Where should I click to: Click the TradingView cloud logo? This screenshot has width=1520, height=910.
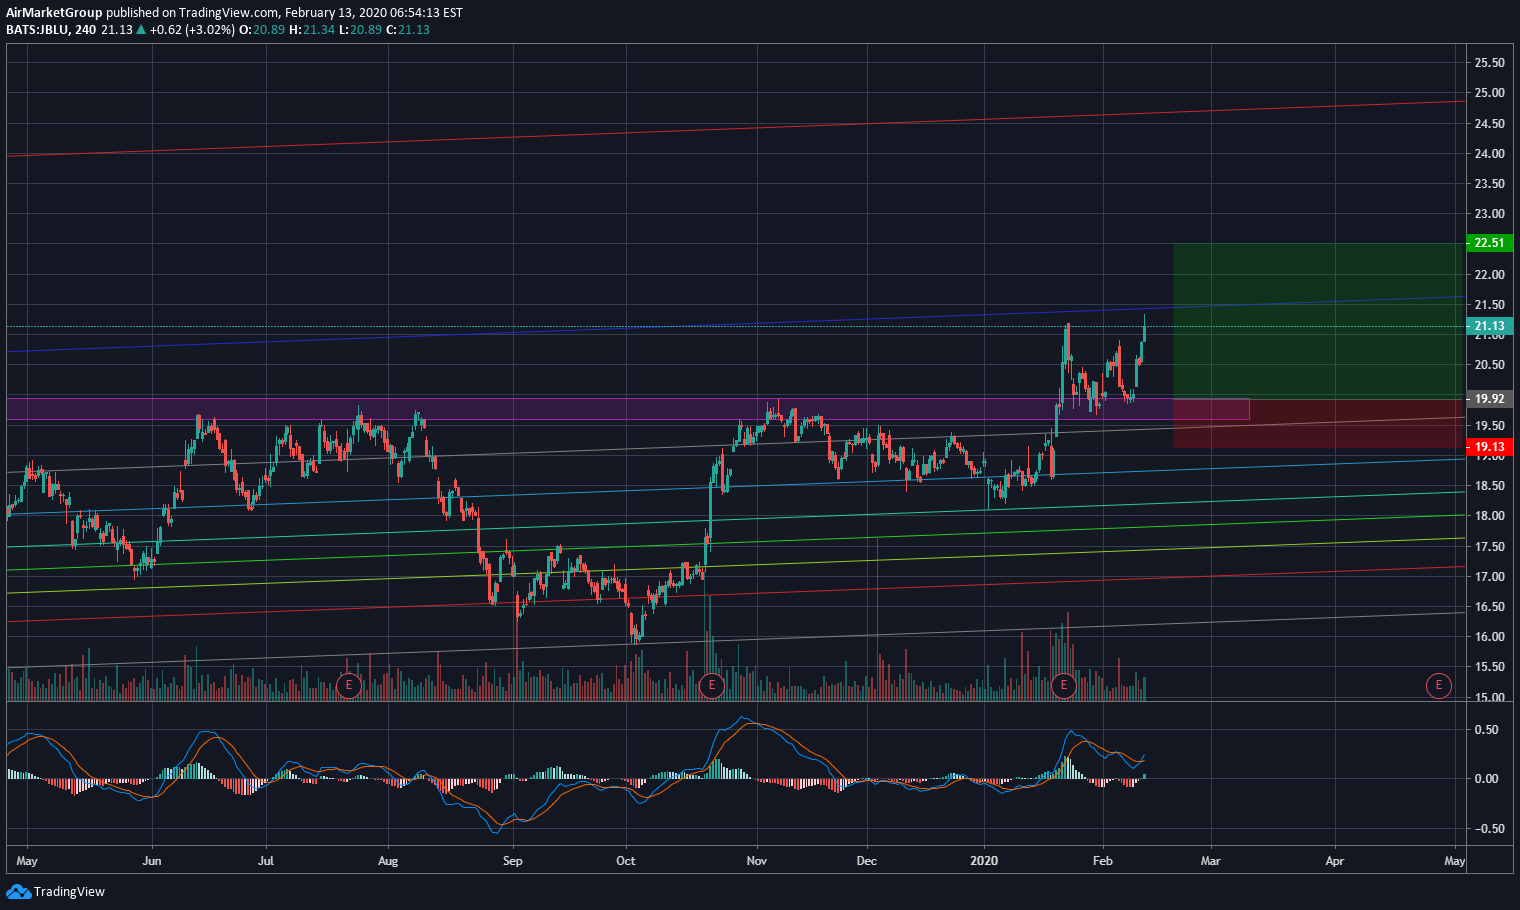pos(17,891)
